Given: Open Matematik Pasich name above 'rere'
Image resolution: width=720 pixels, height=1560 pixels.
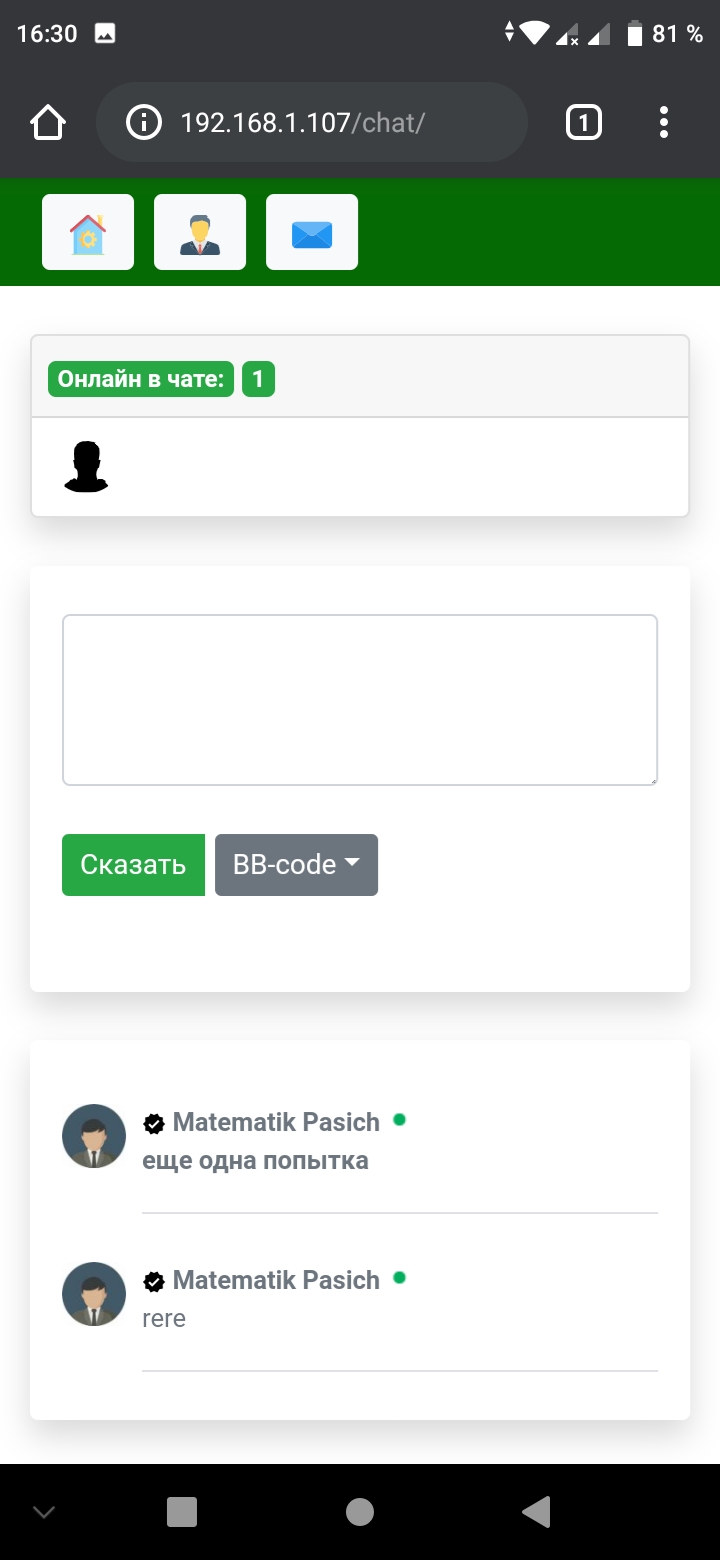Looking at the screenshot, I should (276, 1280).
